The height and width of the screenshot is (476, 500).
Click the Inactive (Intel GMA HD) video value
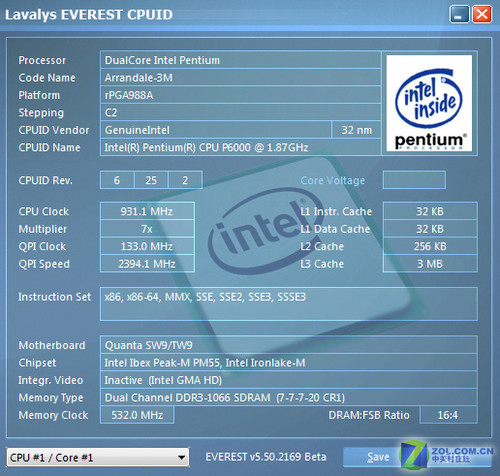point(289,380)
